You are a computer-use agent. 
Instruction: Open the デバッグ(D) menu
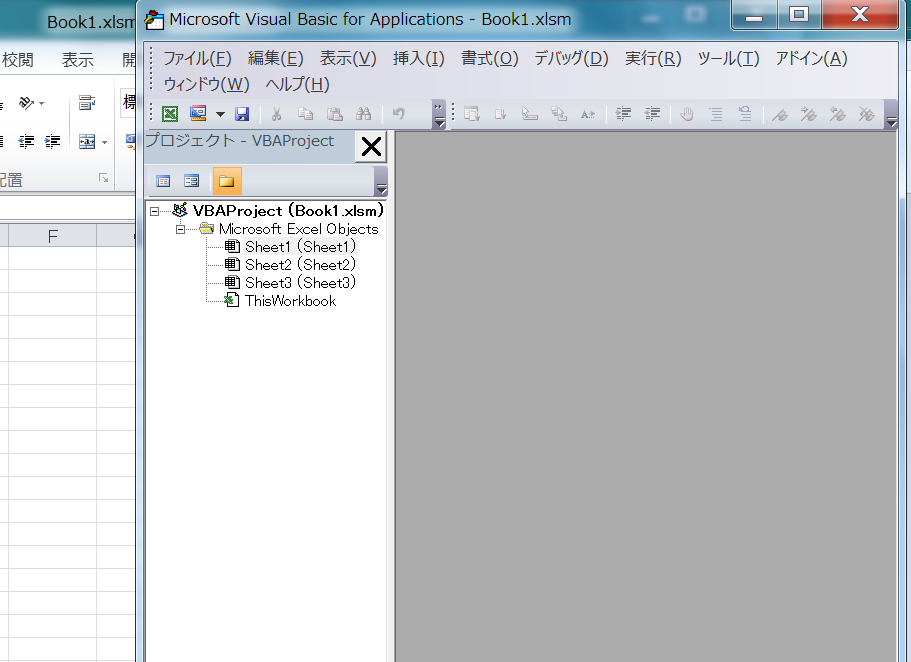(x=571, y=59)
